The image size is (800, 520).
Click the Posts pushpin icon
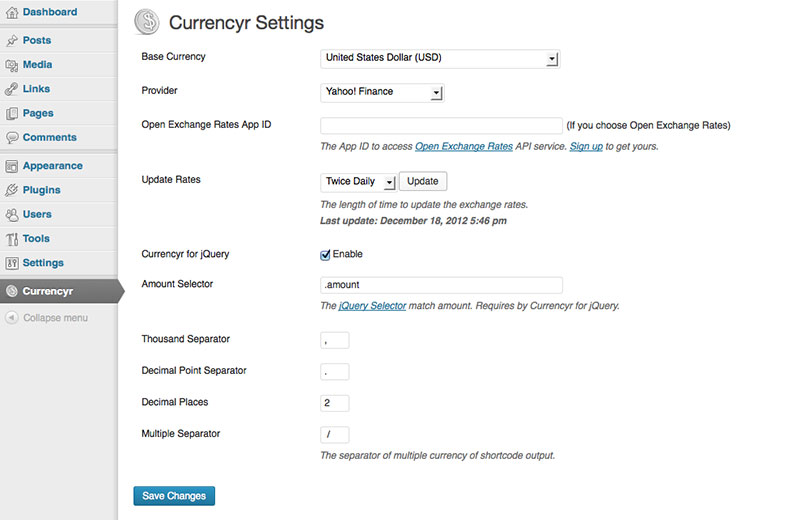tap(12, 41)
